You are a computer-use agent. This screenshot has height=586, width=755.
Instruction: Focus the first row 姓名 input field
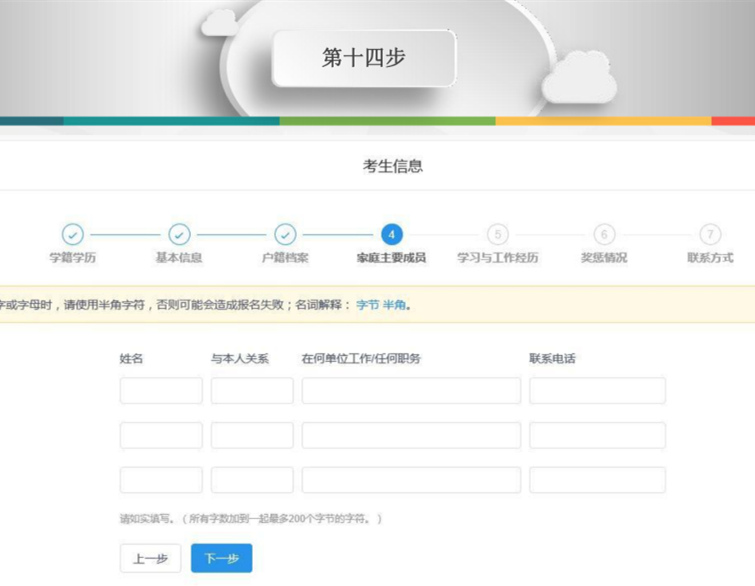pos(161,391)
